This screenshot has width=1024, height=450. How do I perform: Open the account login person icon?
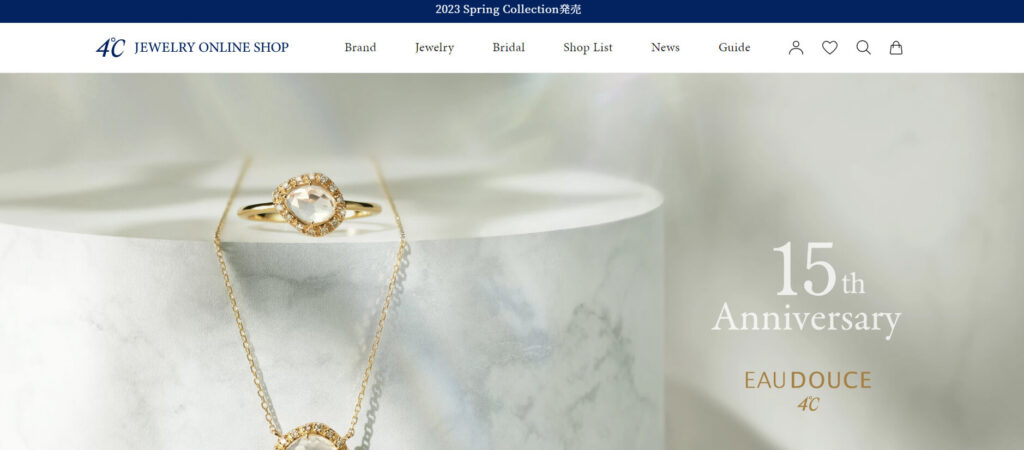click(x=795, y=48)
